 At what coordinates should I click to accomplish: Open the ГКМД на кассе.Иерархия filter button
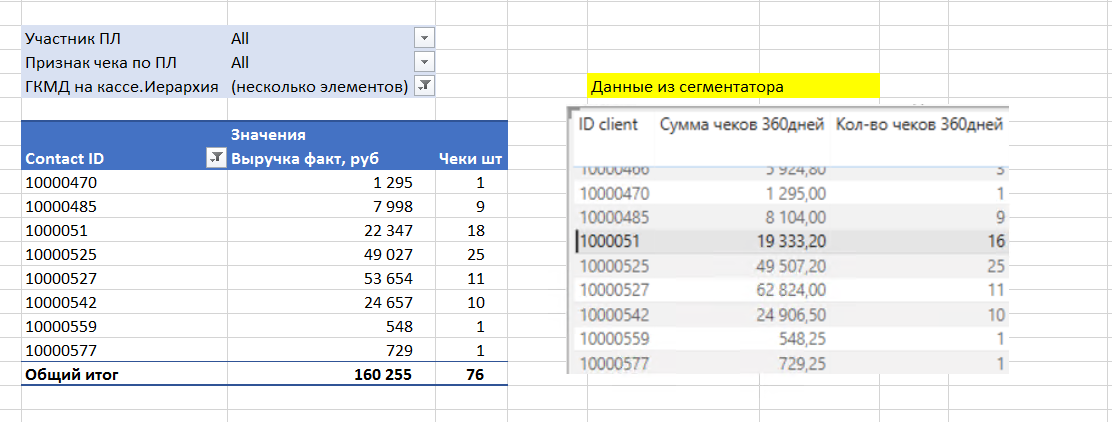[x=424, y=86]
